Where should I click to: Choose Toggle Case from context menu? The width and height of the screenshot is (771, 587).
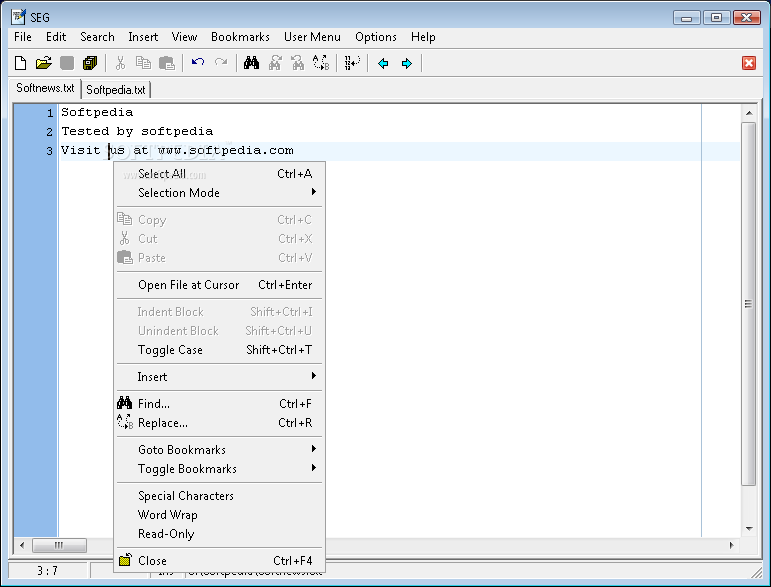tap(219, 350)
